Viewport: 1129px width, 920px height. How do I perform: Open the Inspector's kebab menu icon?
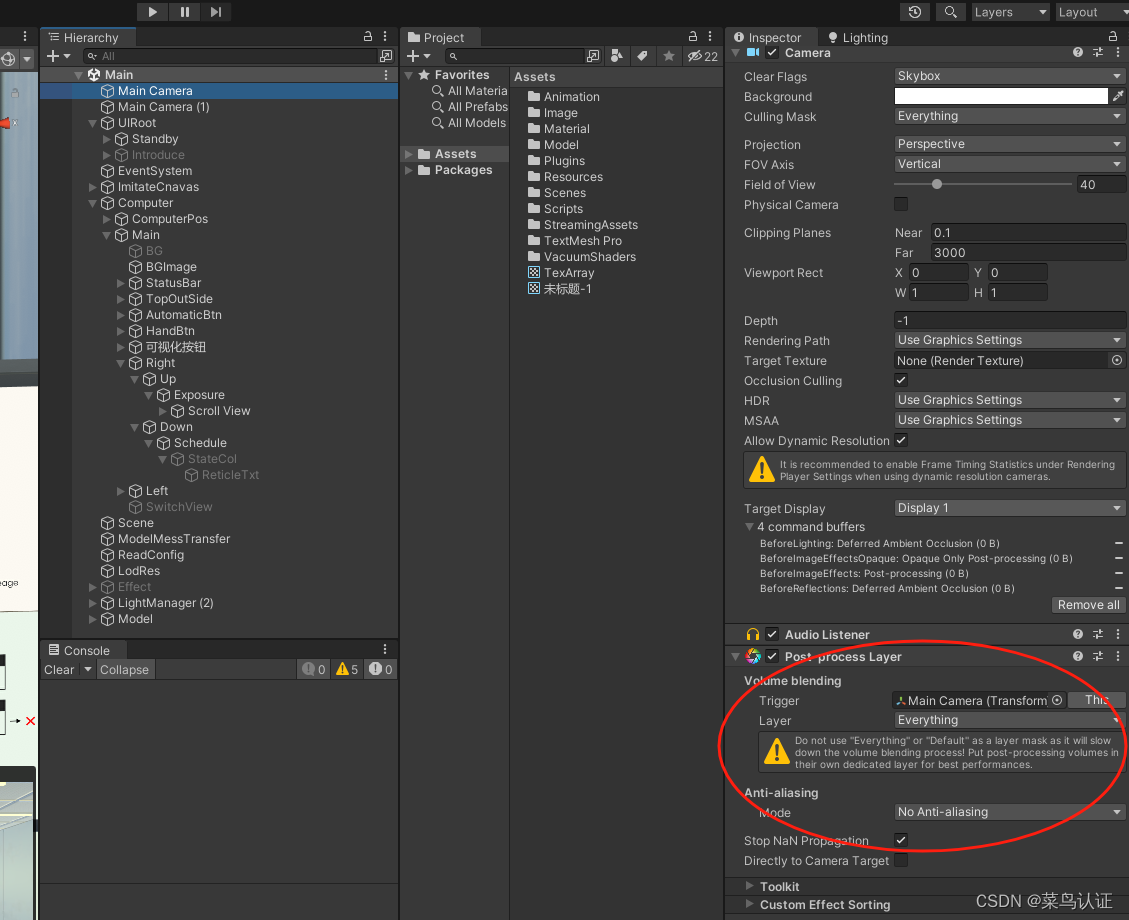pyautogui.click(x=1119, y=52)
